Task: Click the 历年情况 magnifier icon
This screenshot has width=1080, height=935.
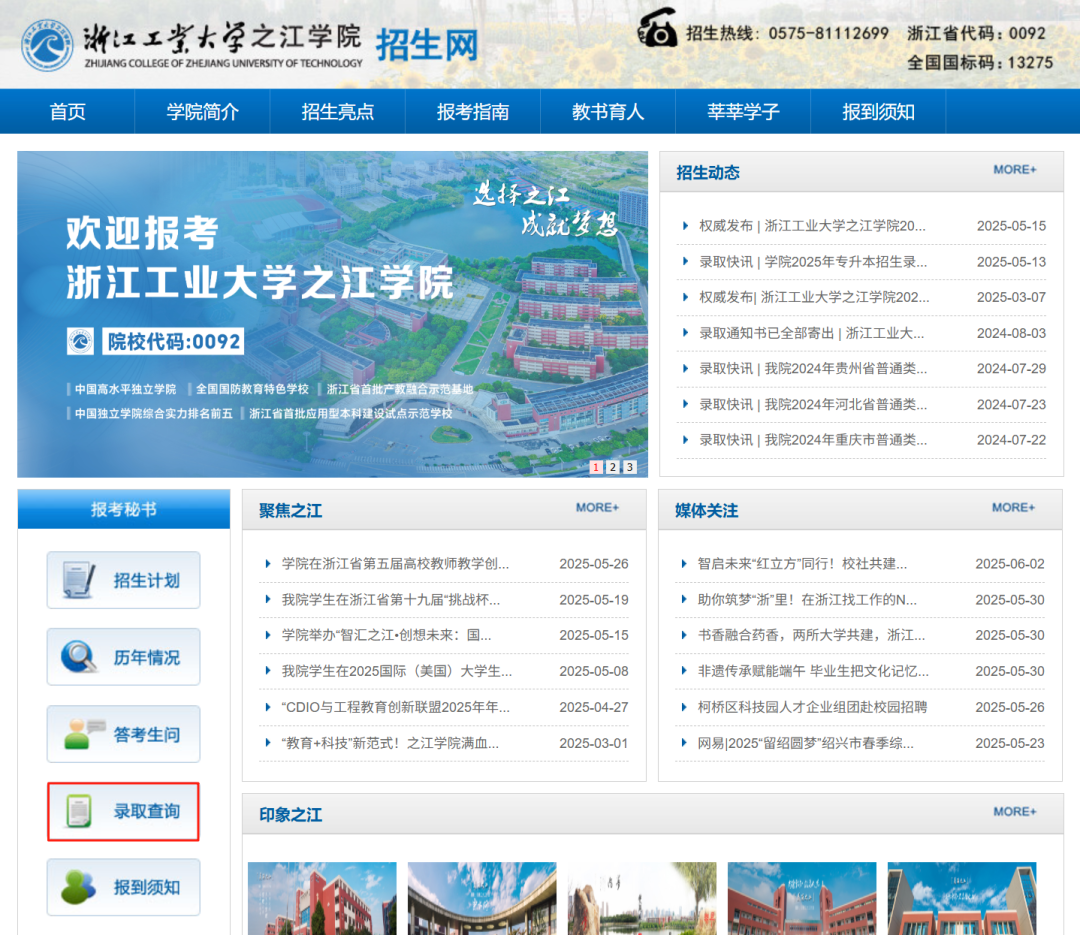Action: point(79,657)
